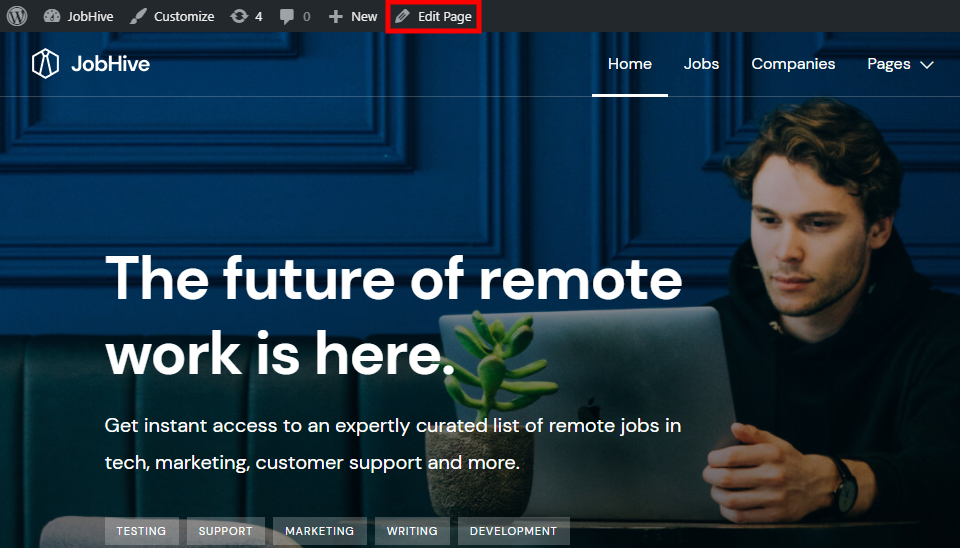The image size is (960, 548).
Task: Click the WordPress logo in admin bar
Action: (x=17, y=16)
